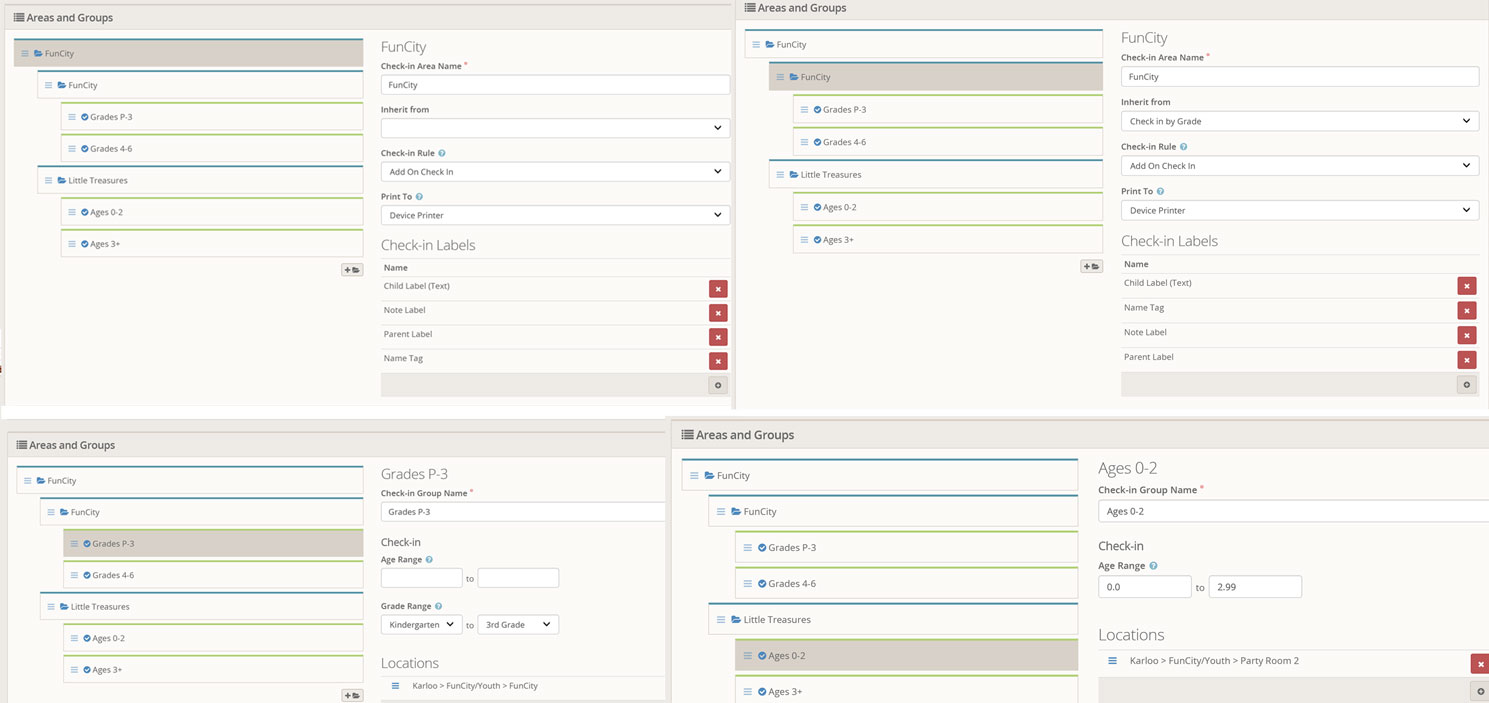Open the Kindergarten grade range dropdown
Viewport: 1489px width, 703px height.
coord(421,625)
